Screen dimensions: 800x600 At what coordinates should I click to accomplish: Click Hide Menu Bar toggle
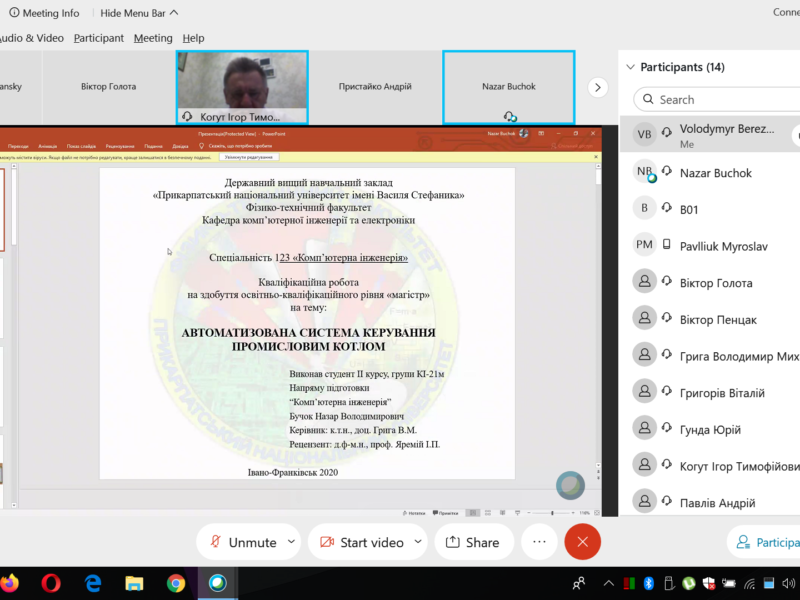139,13
